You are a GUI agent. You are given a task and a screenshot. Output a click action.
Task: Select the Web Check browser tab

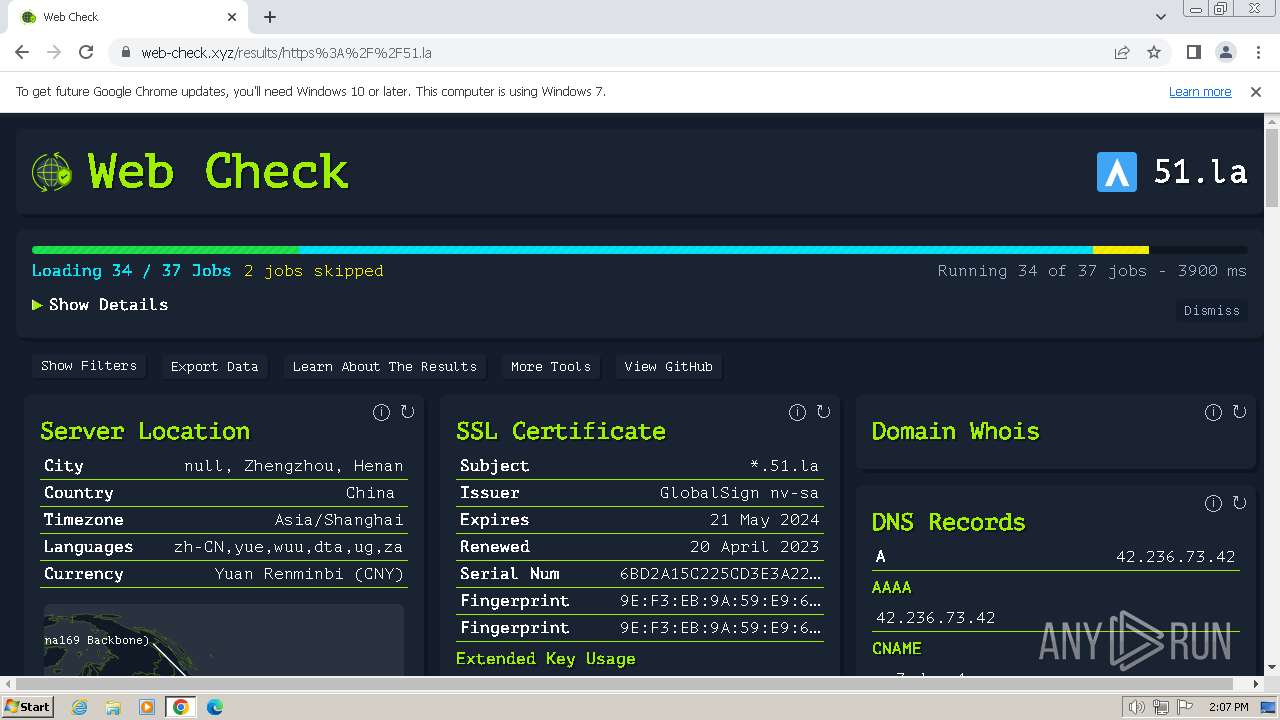(128, 17)
